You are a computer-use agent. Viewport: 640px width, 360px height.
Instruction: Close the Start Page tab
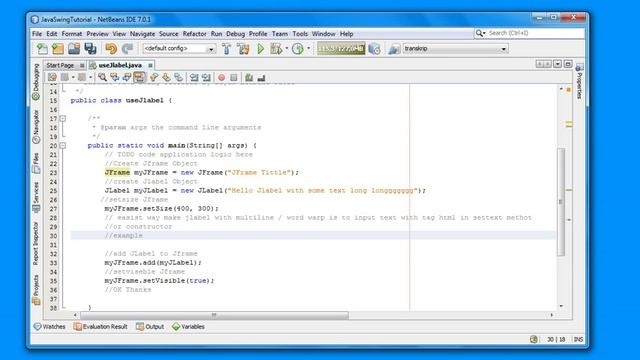(x=82, y=65)
